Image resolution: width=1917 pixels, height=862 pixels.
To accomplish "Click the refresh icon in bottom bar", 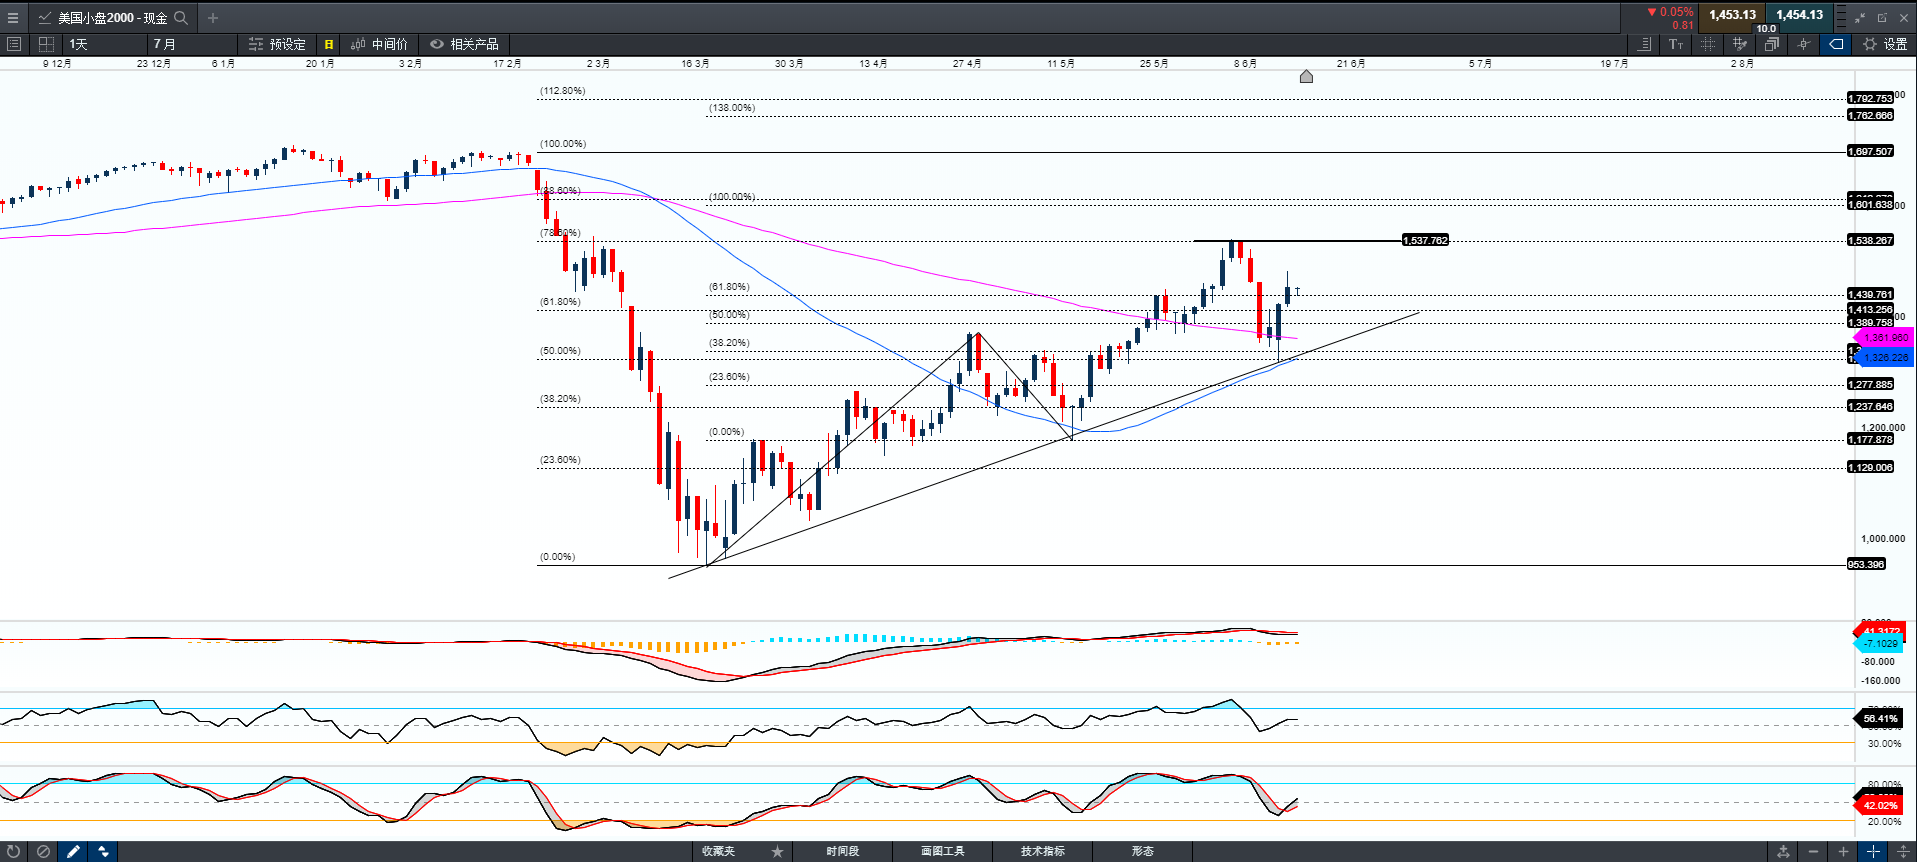I will (14, 852).
